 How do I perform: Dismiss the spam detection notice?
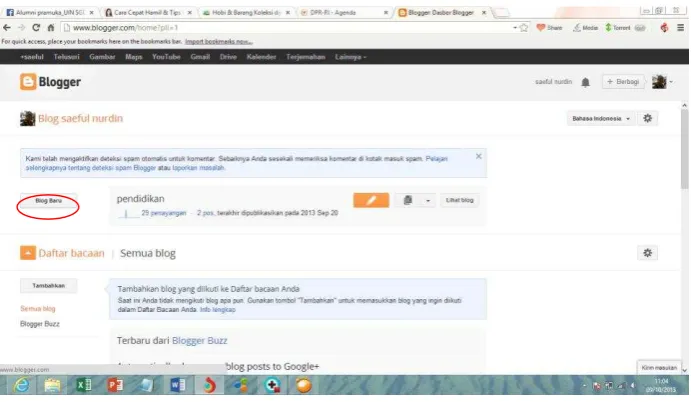pyautogui.click(x=479, y=156)
